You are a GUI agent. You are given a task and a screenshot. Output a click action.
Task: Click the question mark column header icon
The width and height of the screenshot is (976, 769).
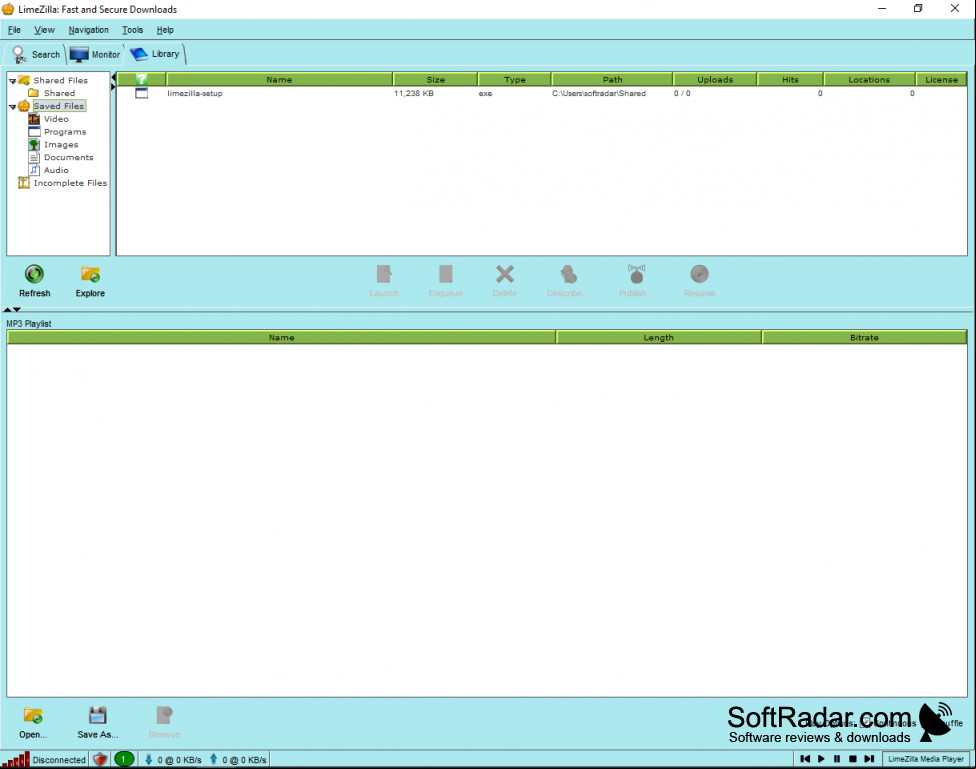pos(141,79)
